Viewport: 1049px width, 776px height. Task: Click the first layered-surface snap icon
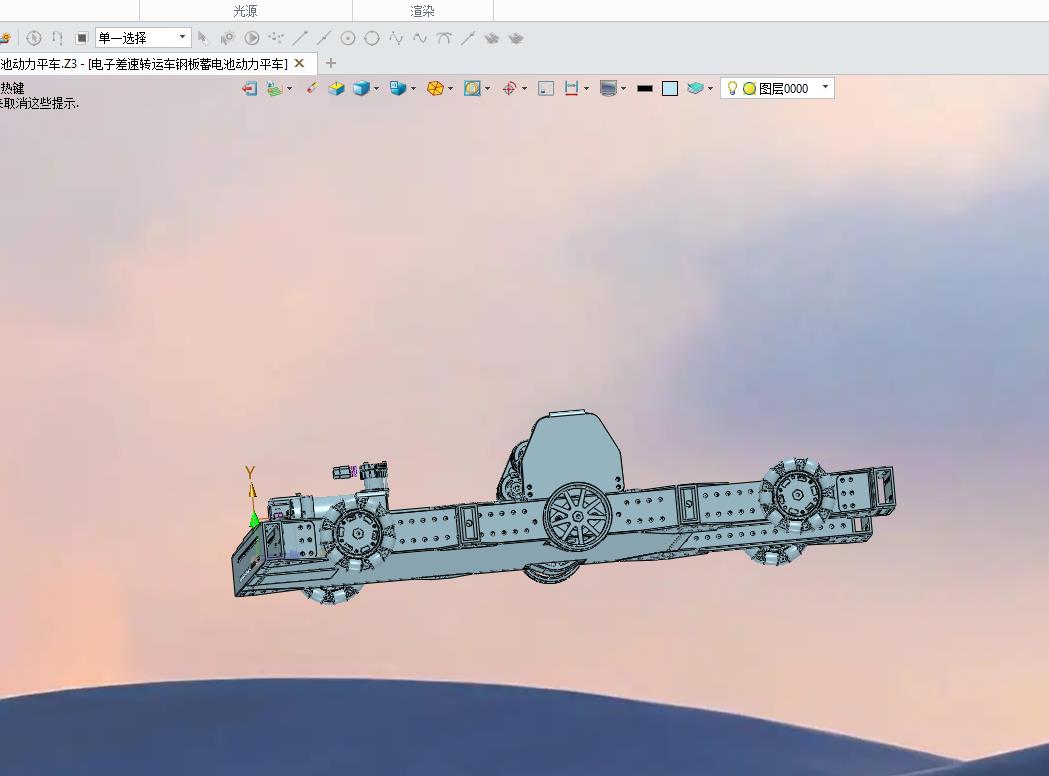coord(492,38)
